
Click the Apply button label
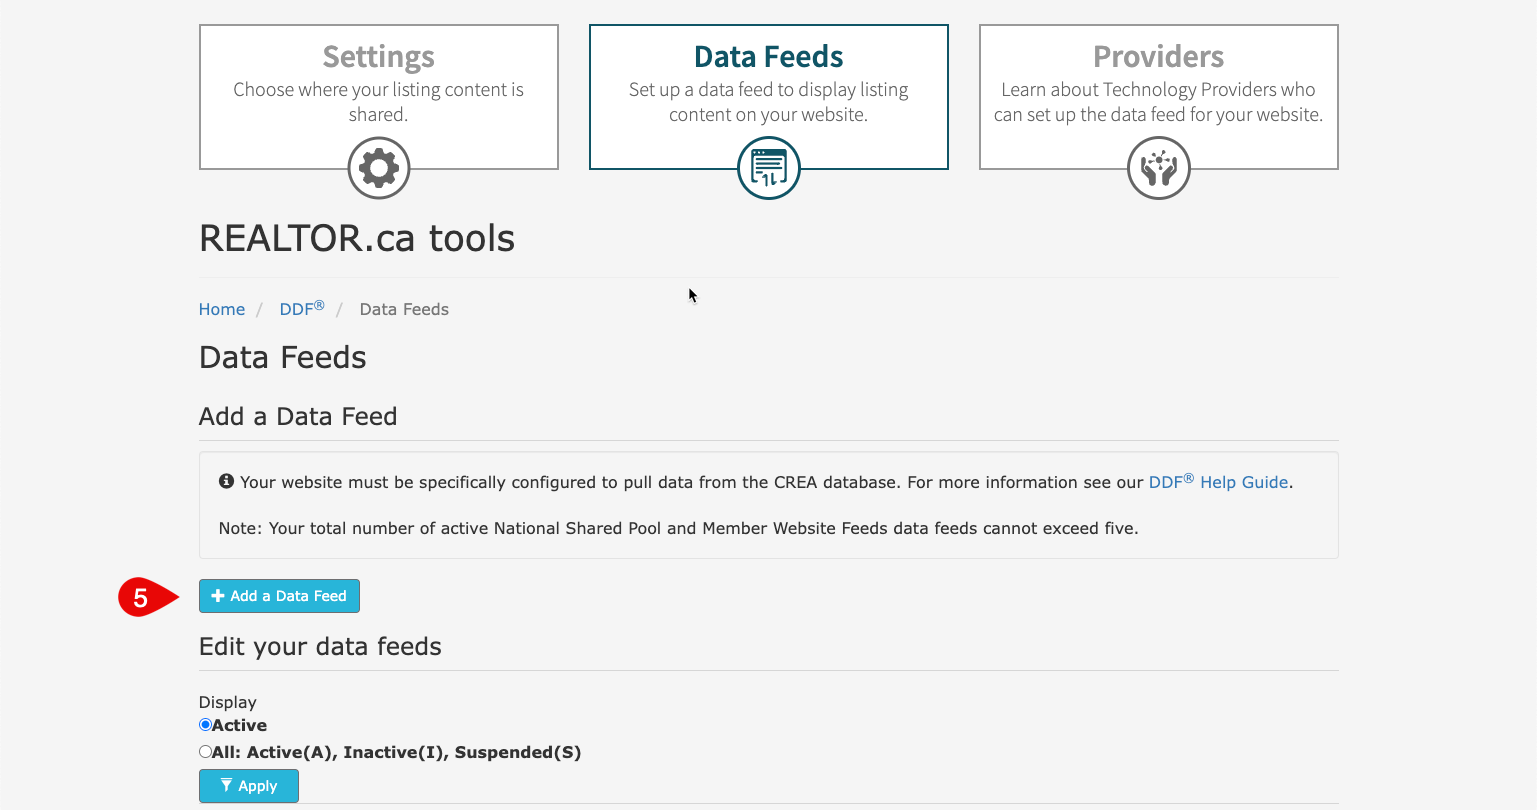coord(258,786)
